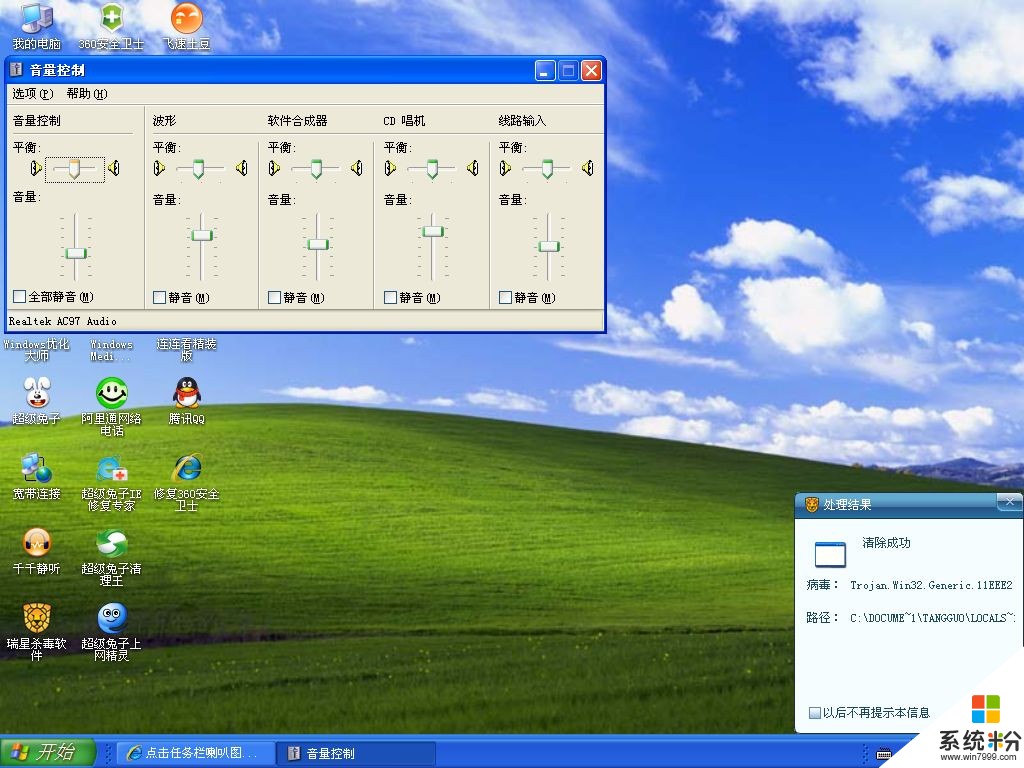
Task: Select Windows Medi... desktop label
Action: pos(112,350)
